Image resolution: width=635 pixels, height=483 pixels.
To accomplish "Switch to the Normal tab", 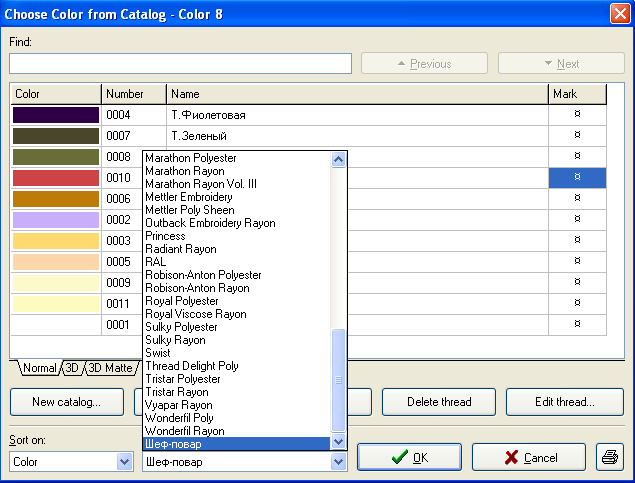I will (39, 368).
